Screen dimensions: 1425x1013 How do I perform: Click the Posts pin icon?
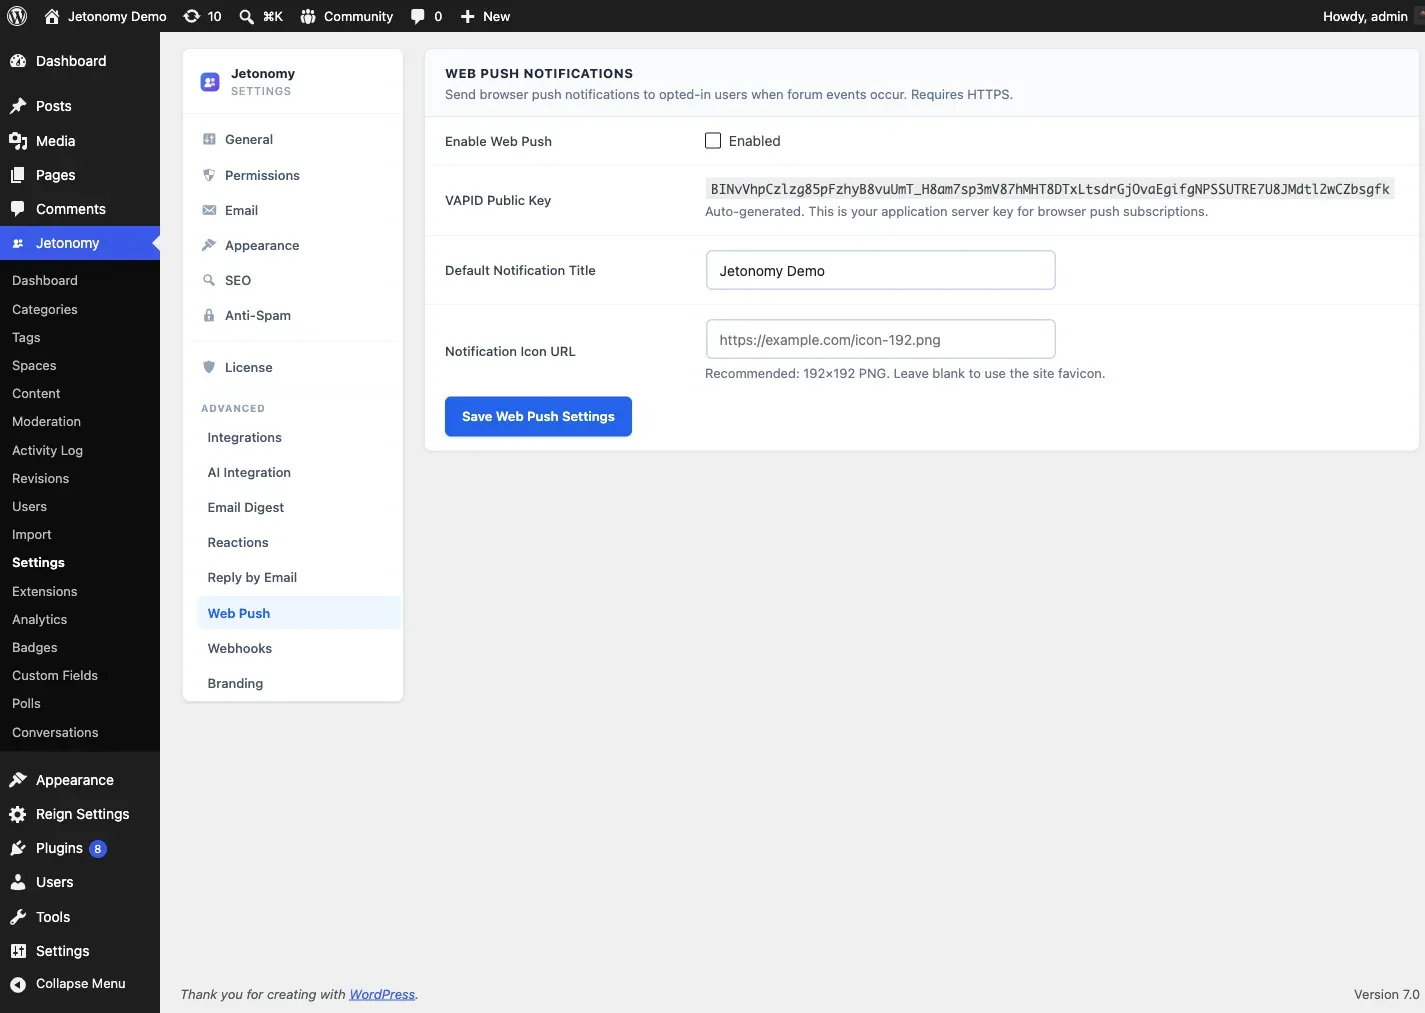click(x=18, y=106)
